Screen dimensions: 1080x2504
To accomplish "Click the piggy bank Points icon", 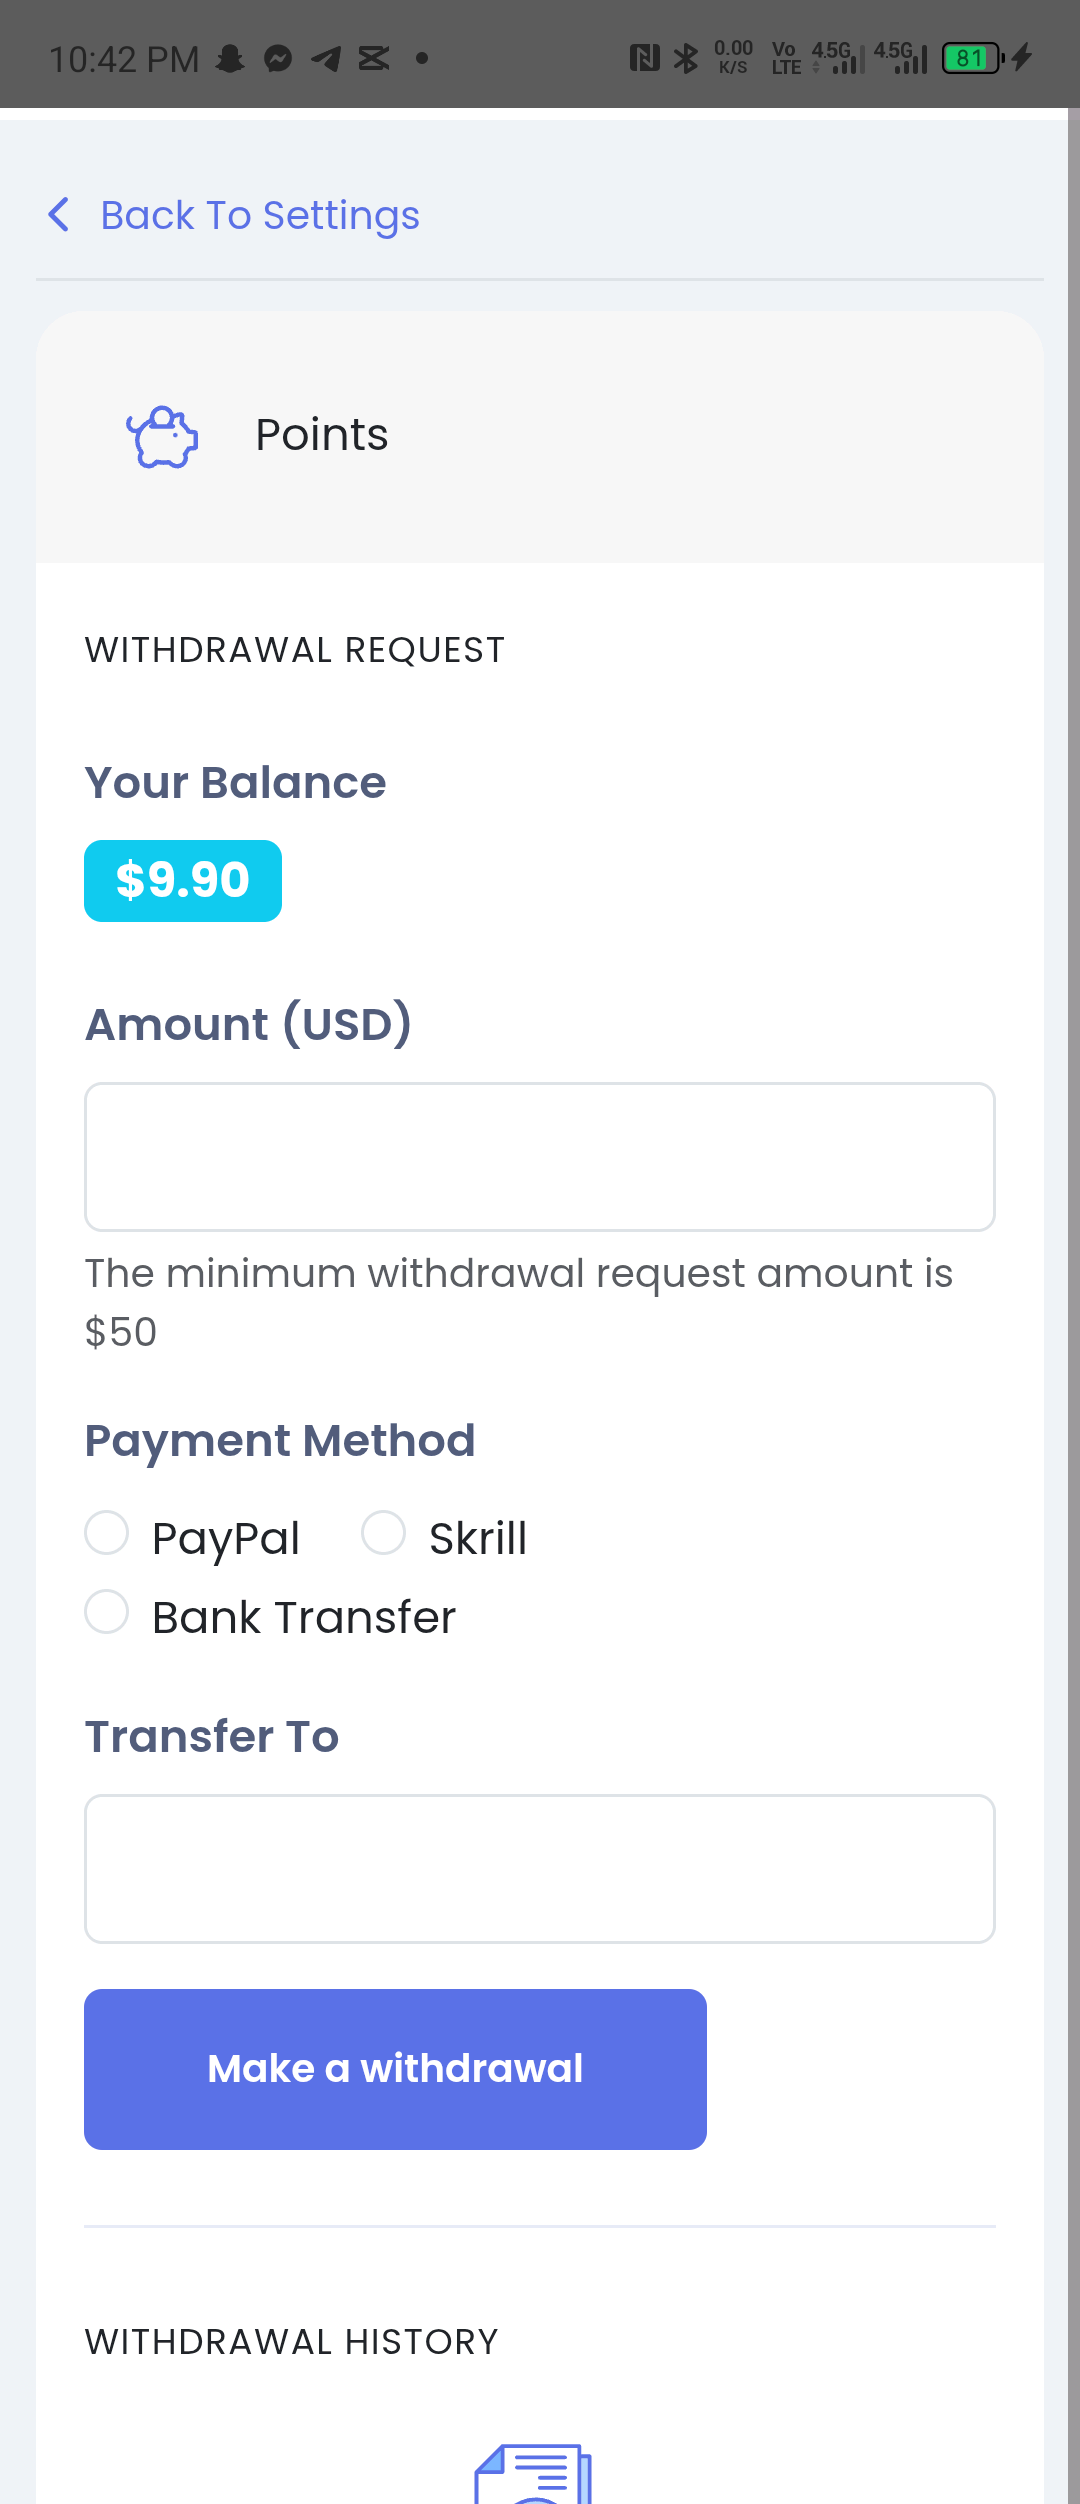I will coord(162,436).
